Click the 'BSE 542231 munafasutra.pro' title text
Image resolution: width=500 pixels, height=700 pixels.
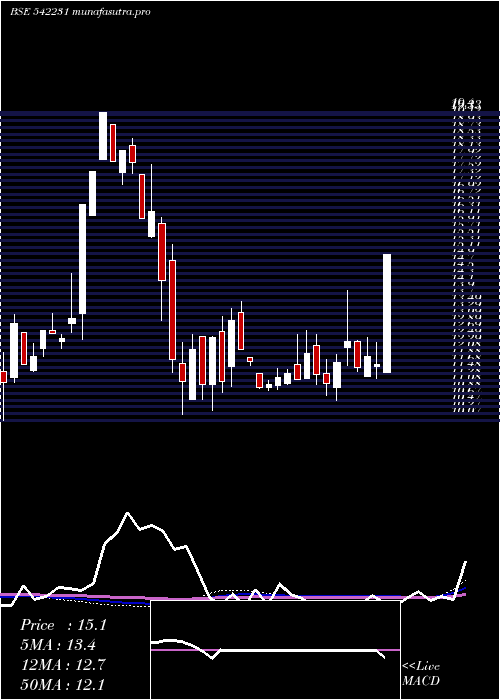(x=80, y=12)
